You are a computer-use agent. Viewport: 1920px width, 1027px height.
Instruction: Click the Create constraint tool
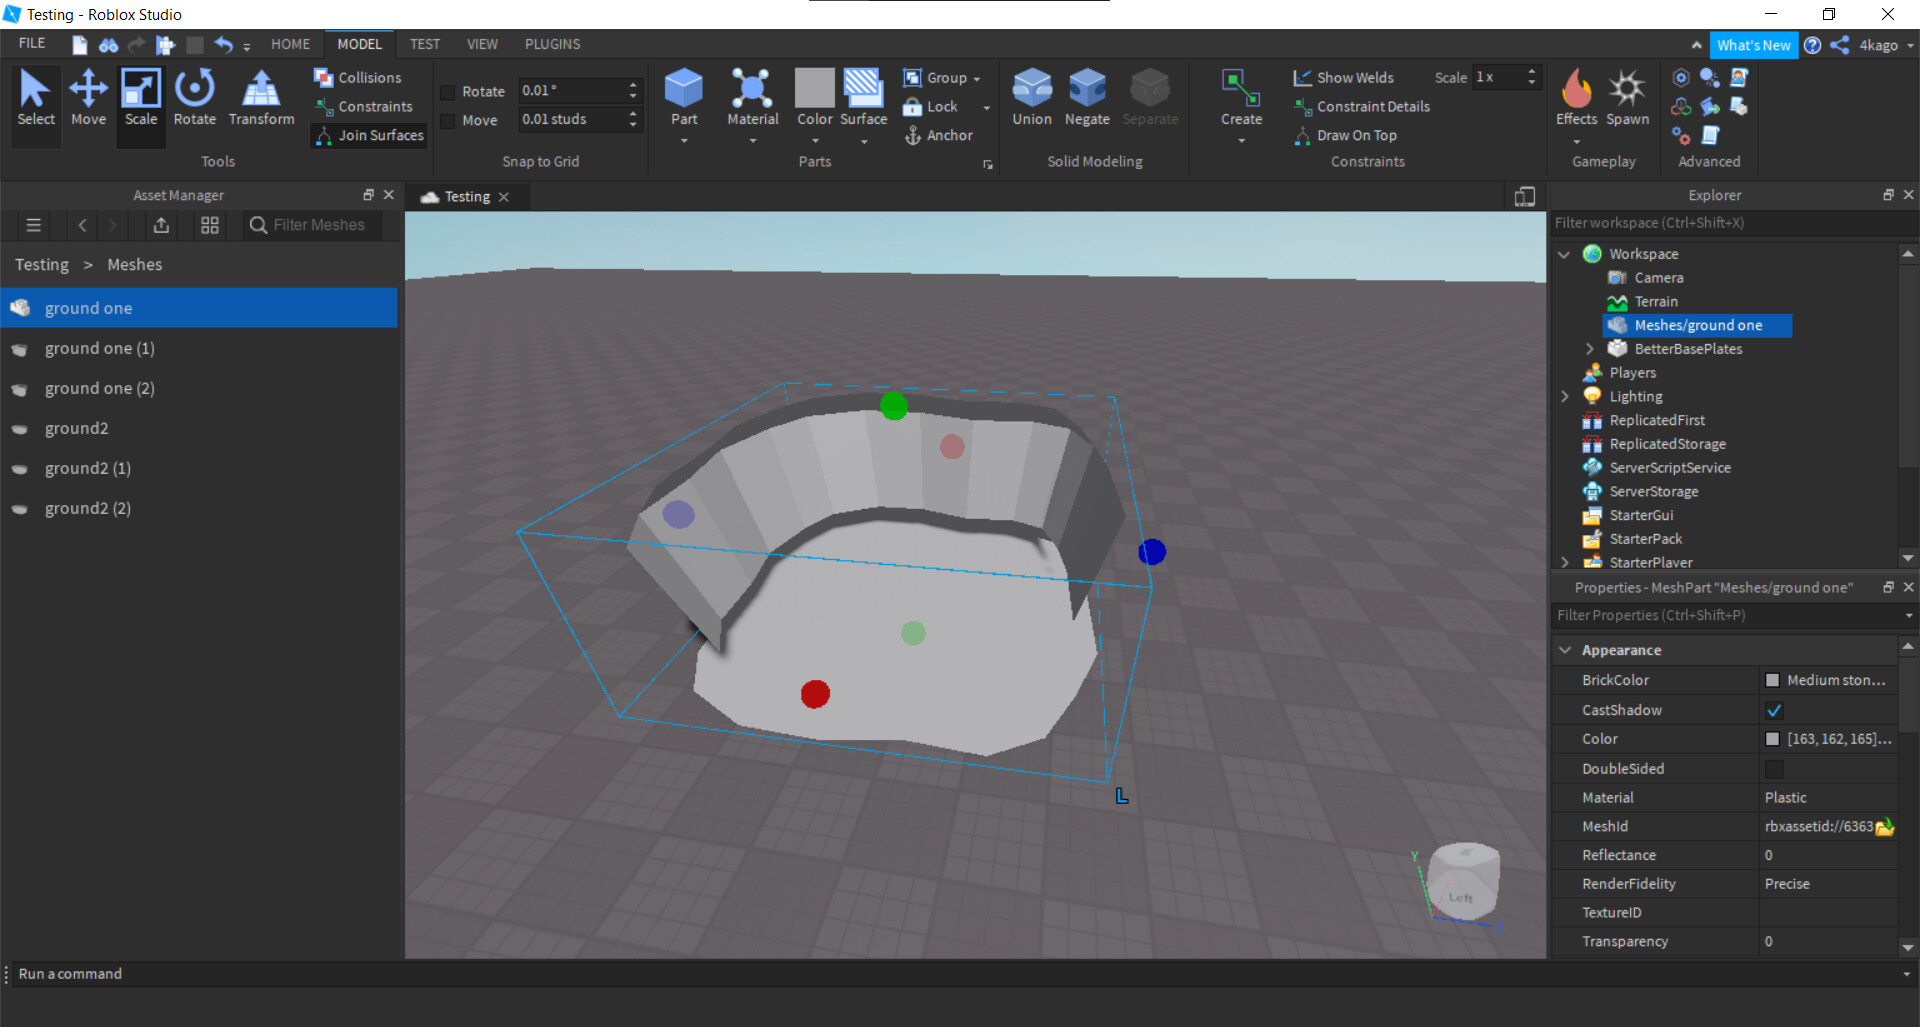tap(1241, 98)
